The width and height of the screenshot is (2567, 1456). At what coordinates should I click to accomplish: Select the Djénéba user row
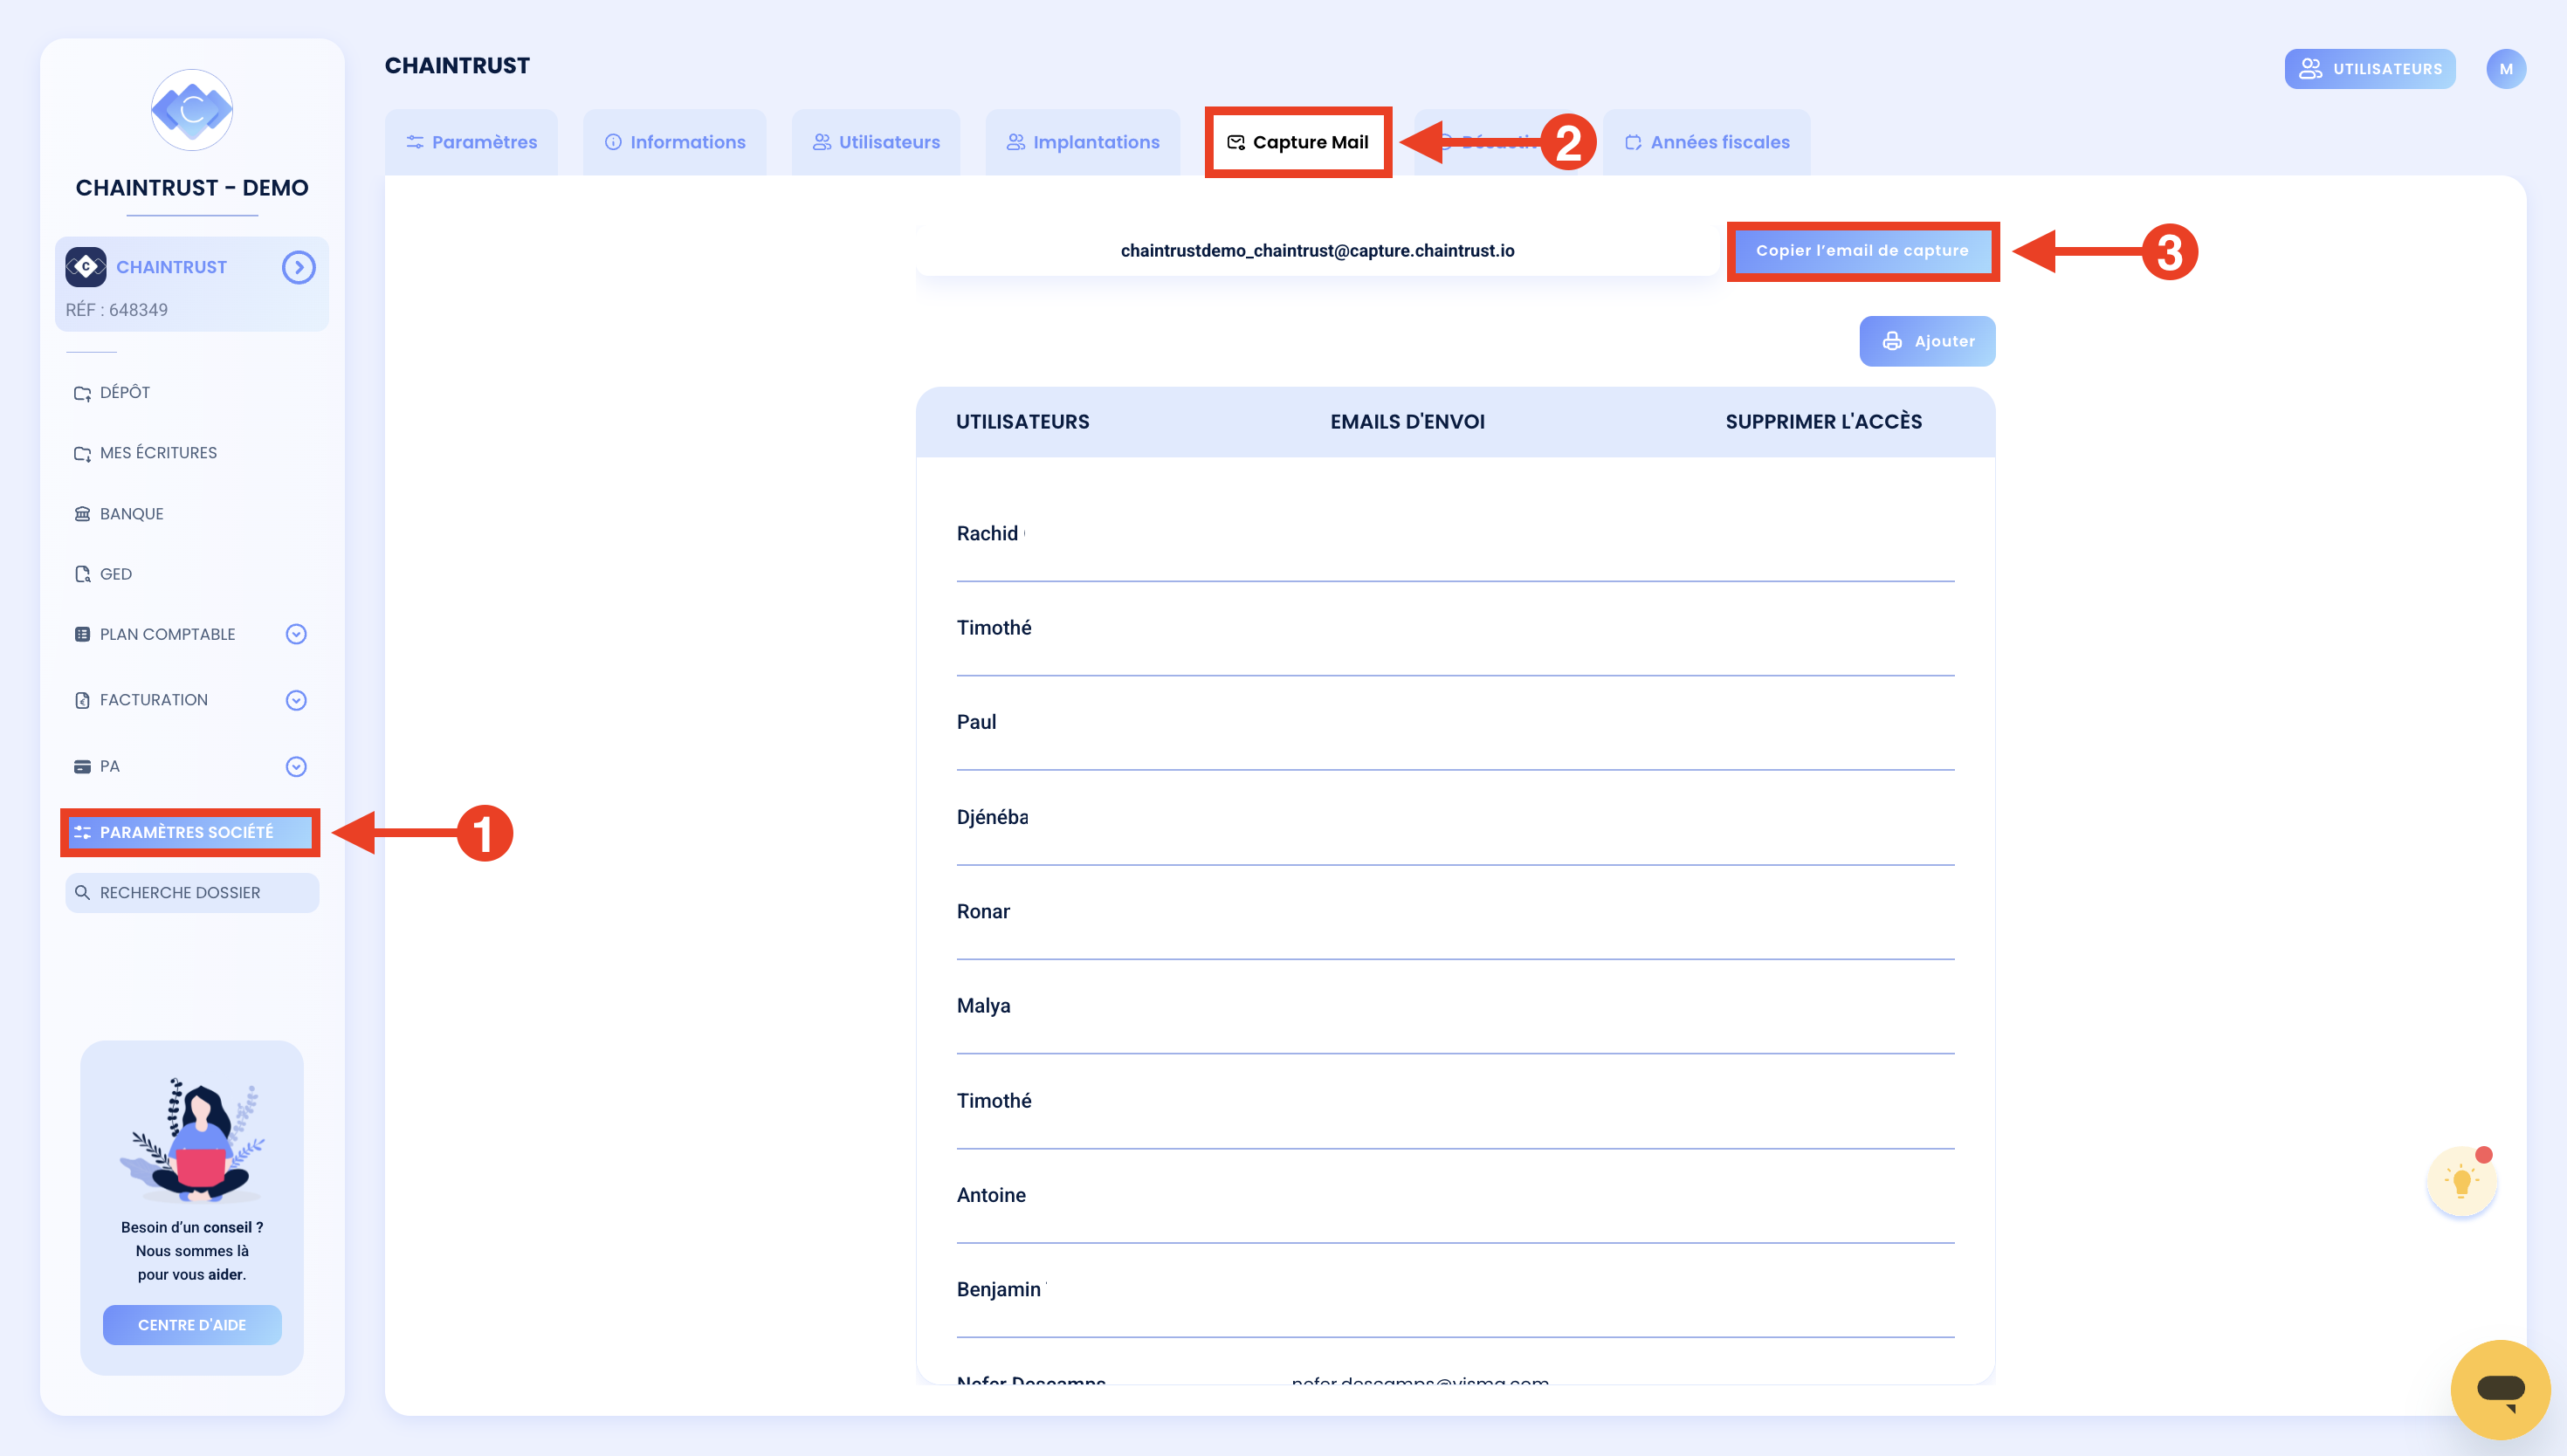click(x=1455, y=818)
